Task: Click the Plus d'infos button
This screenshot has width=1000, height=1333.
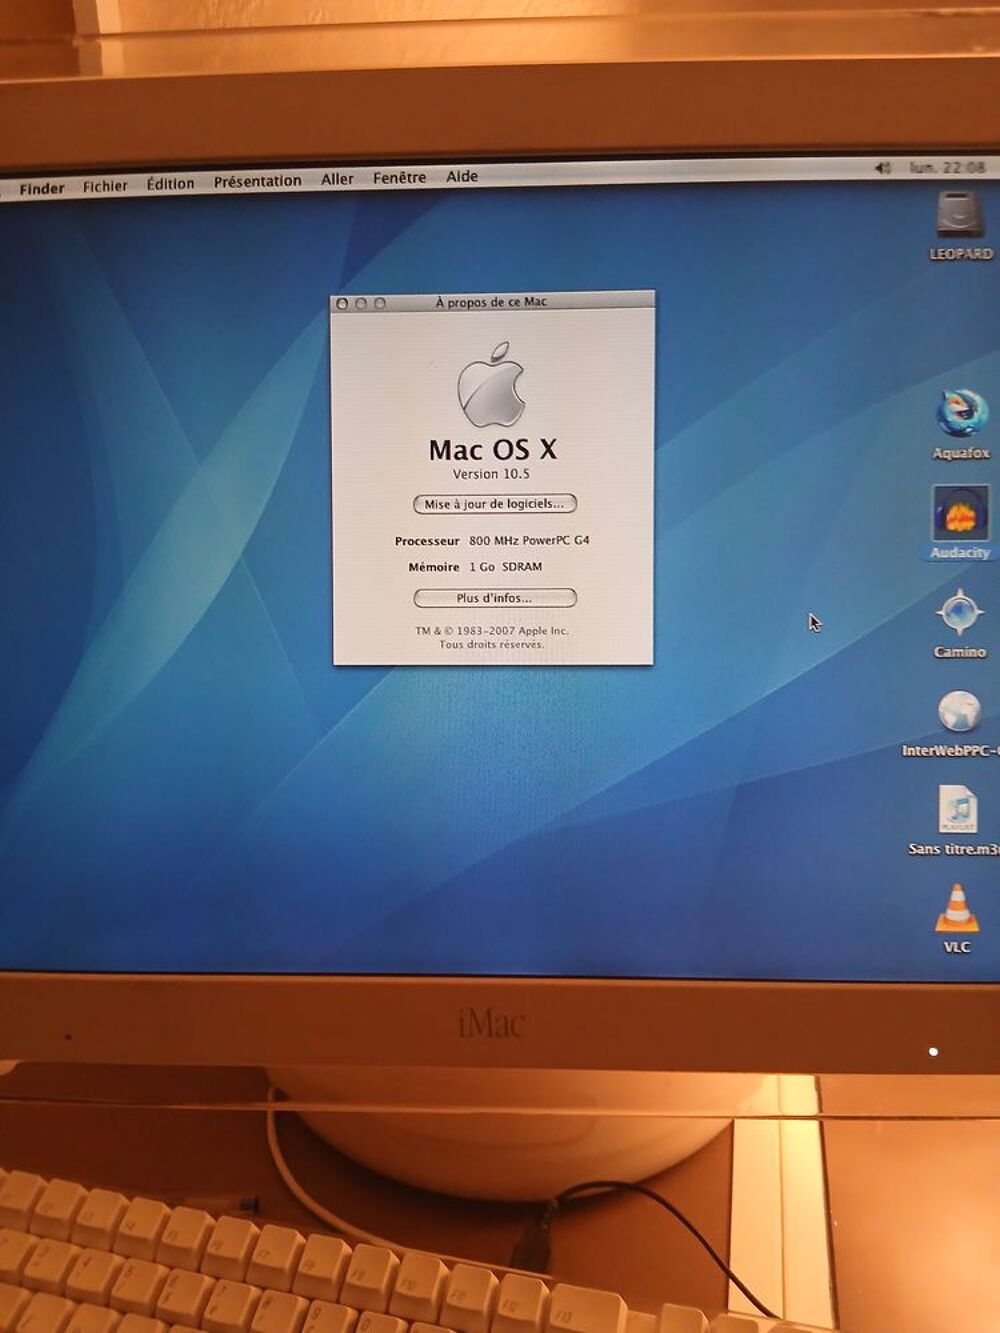Action: coord(495,598)
